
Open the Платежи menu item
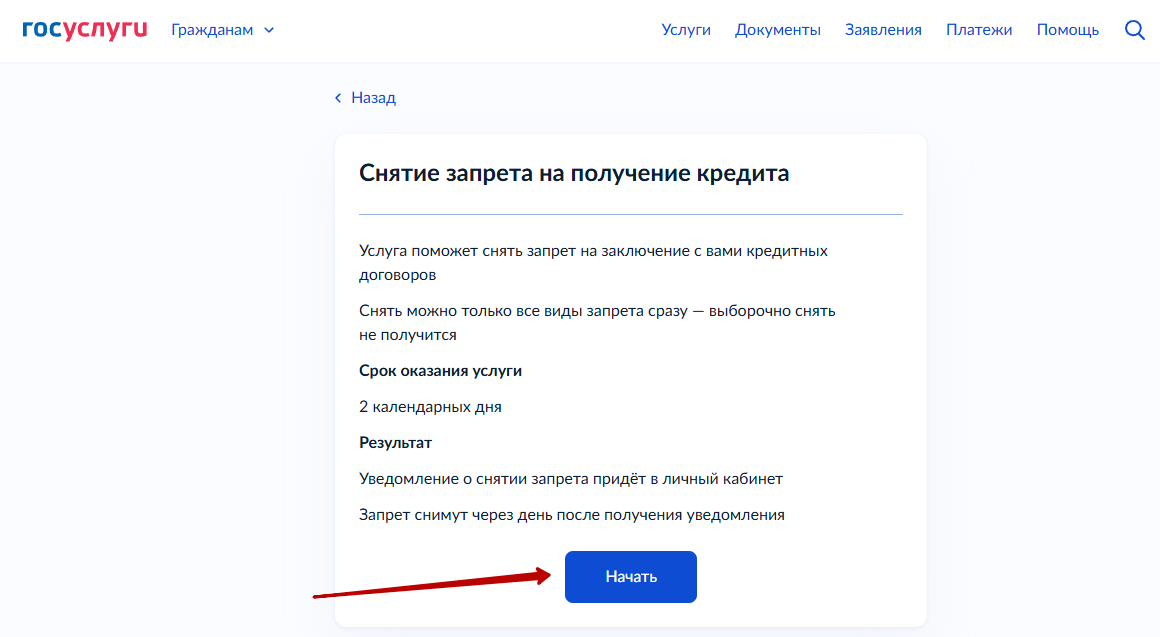(979, 30)
